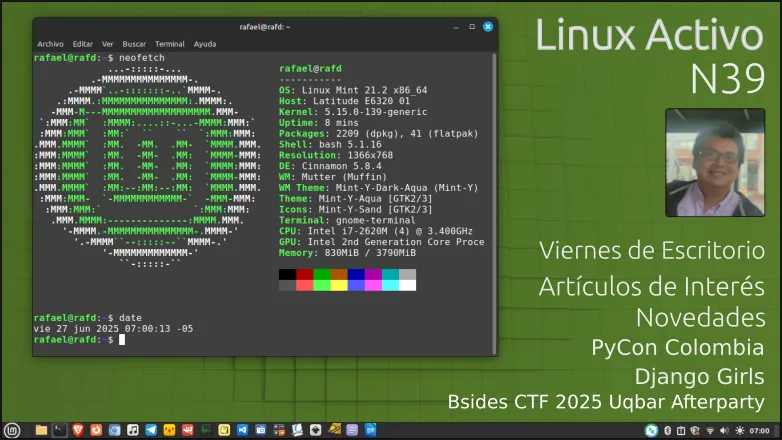This screenshot has height=440, width=782.
Task: Open the Archivo menu in the terminal
Action: tap(50, 44)
